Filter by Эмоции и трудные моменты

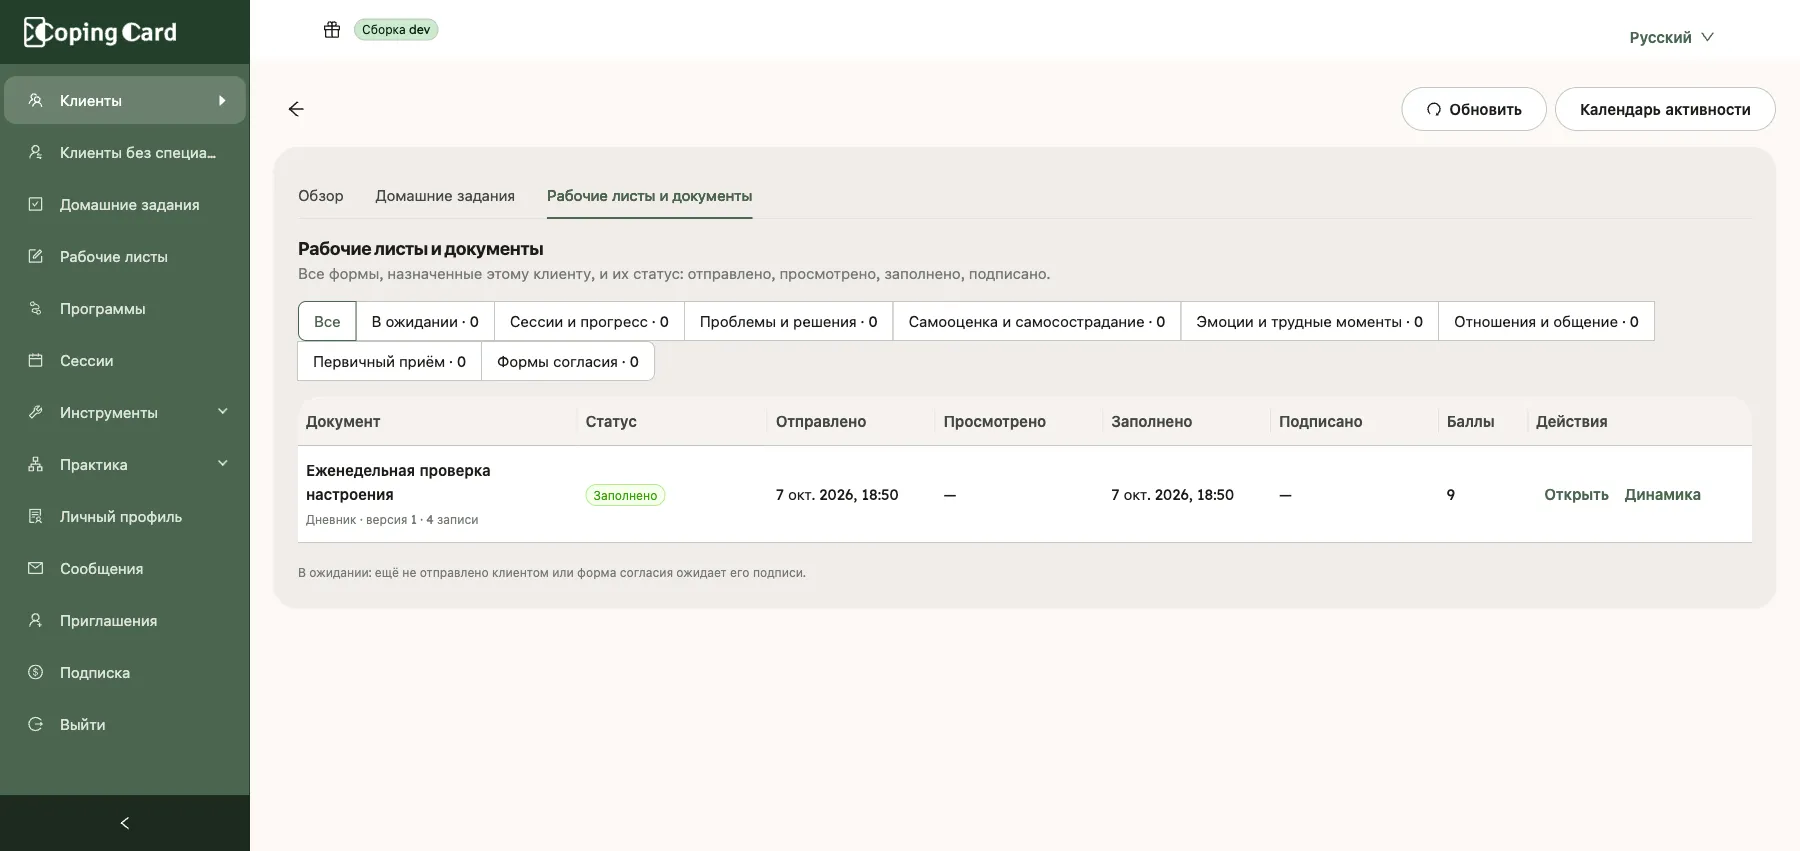click(x=1310, y=321)
